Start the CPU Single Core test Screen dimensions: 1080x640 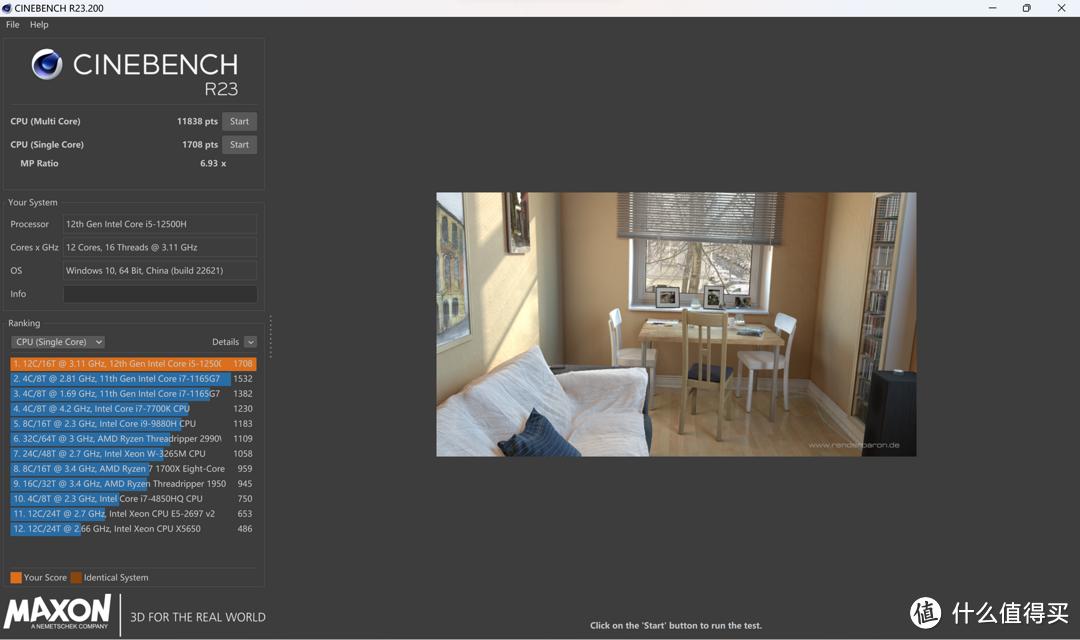click(239, 145)
